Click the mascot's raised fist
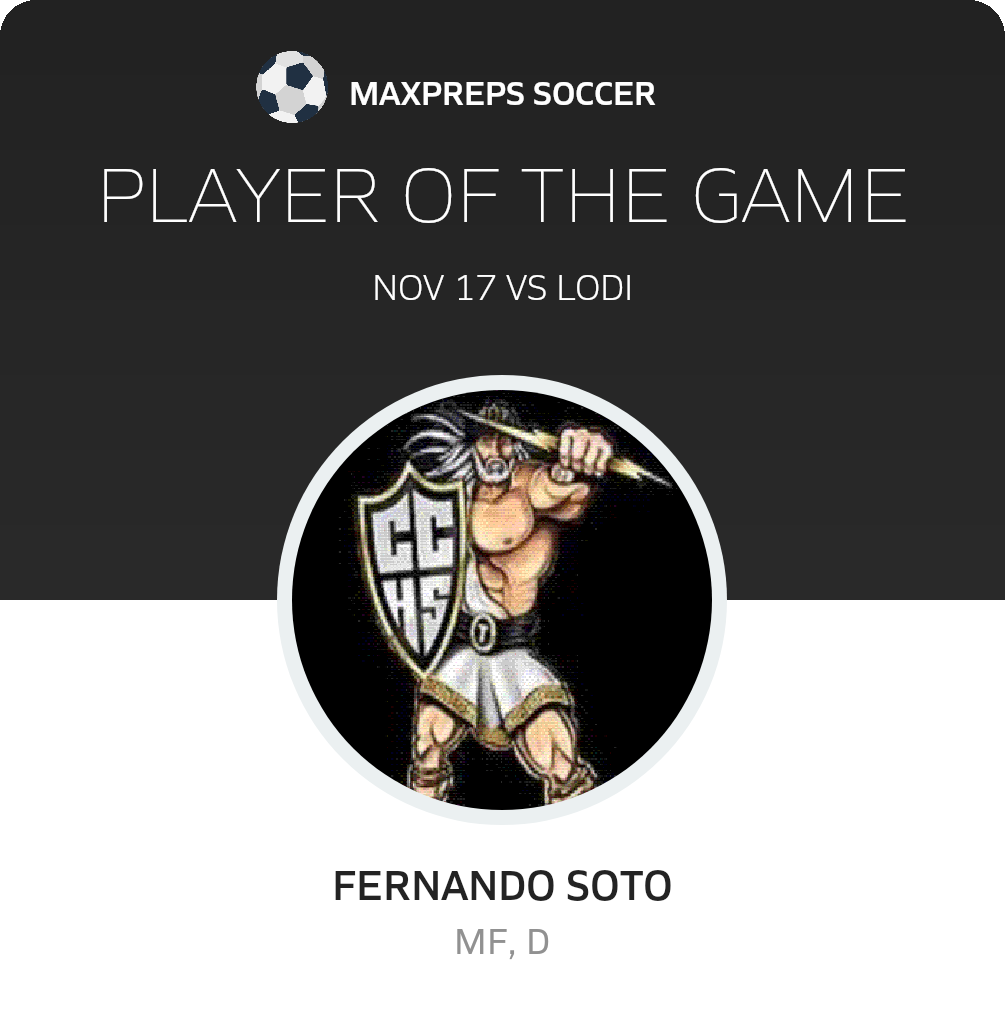 tap(585, 450)
